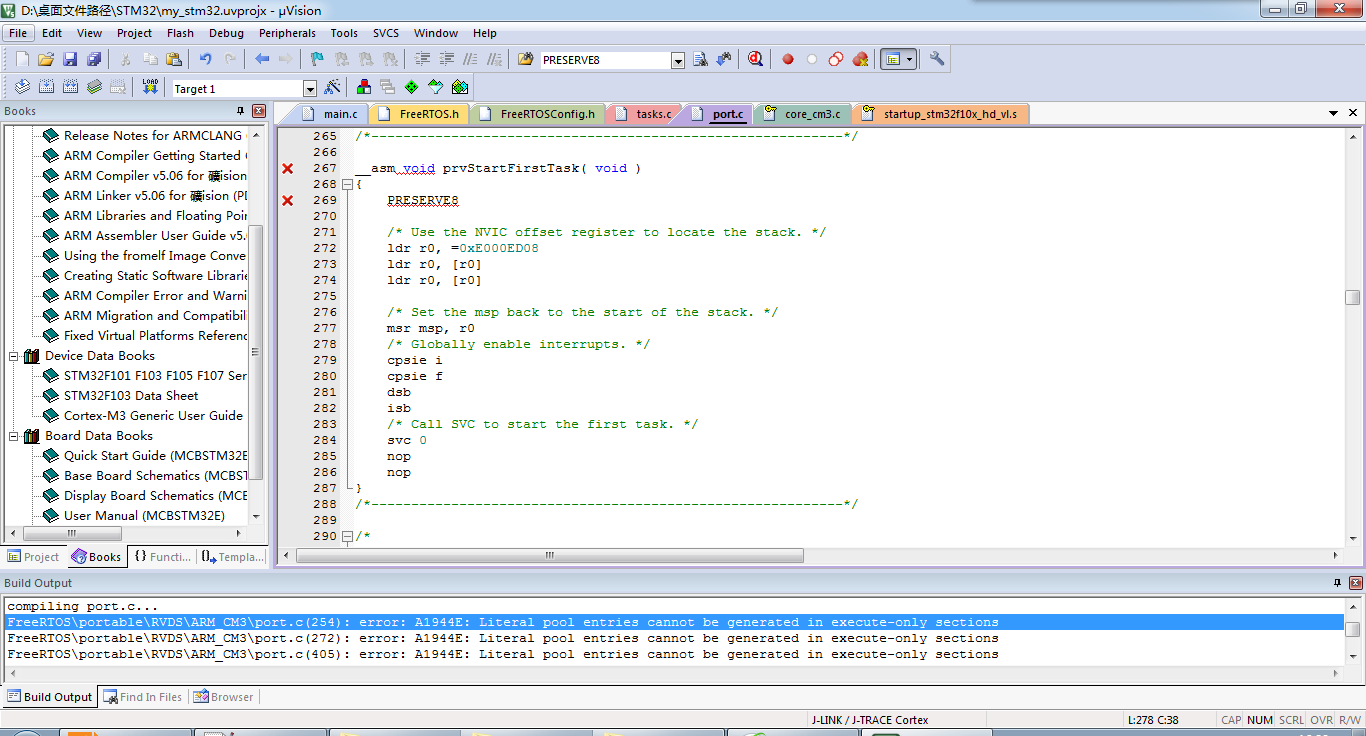1366x736 pixels.
Task: Switch to the FreeRTOSConfig.h tab
Action: tap(546, 114)
